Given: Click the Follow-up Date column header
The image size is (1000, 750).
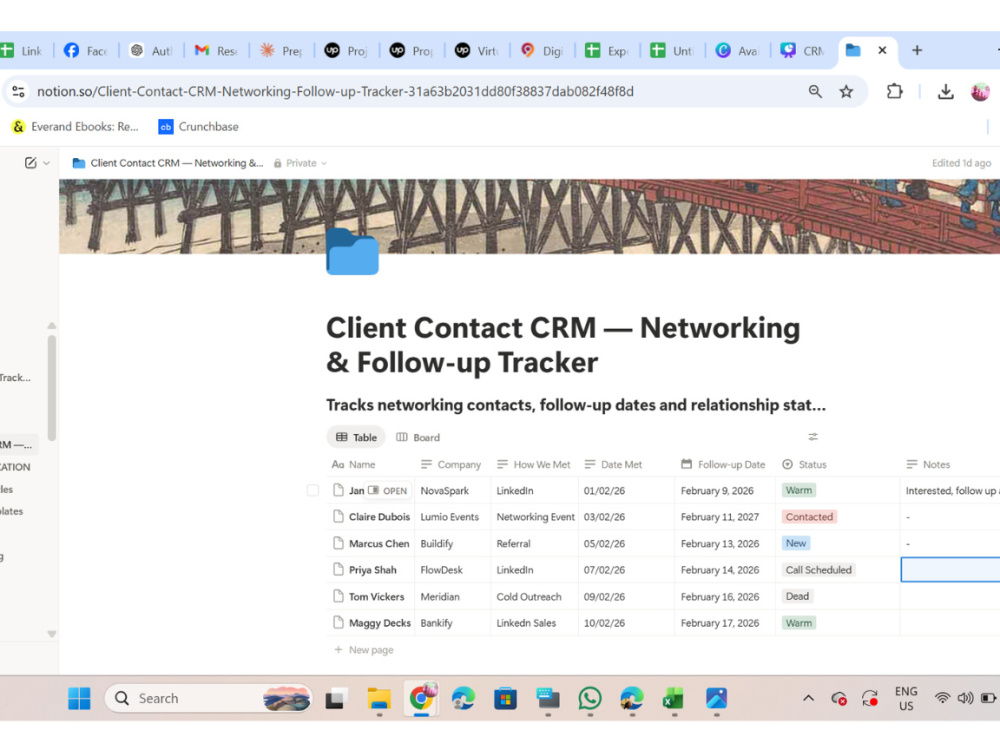Looking at the screenshot, I should click(x=724, y=464).
